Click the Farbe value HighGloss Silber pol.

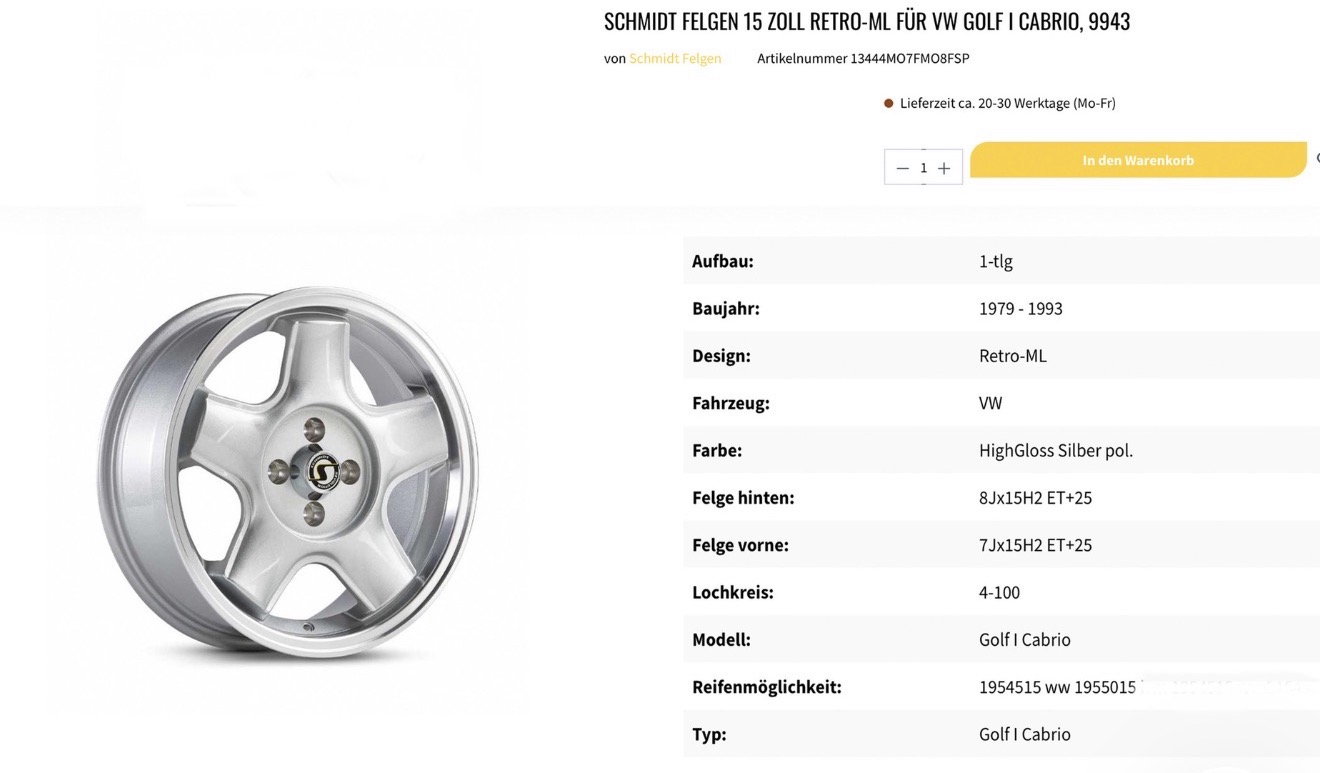pos(1055,451)
